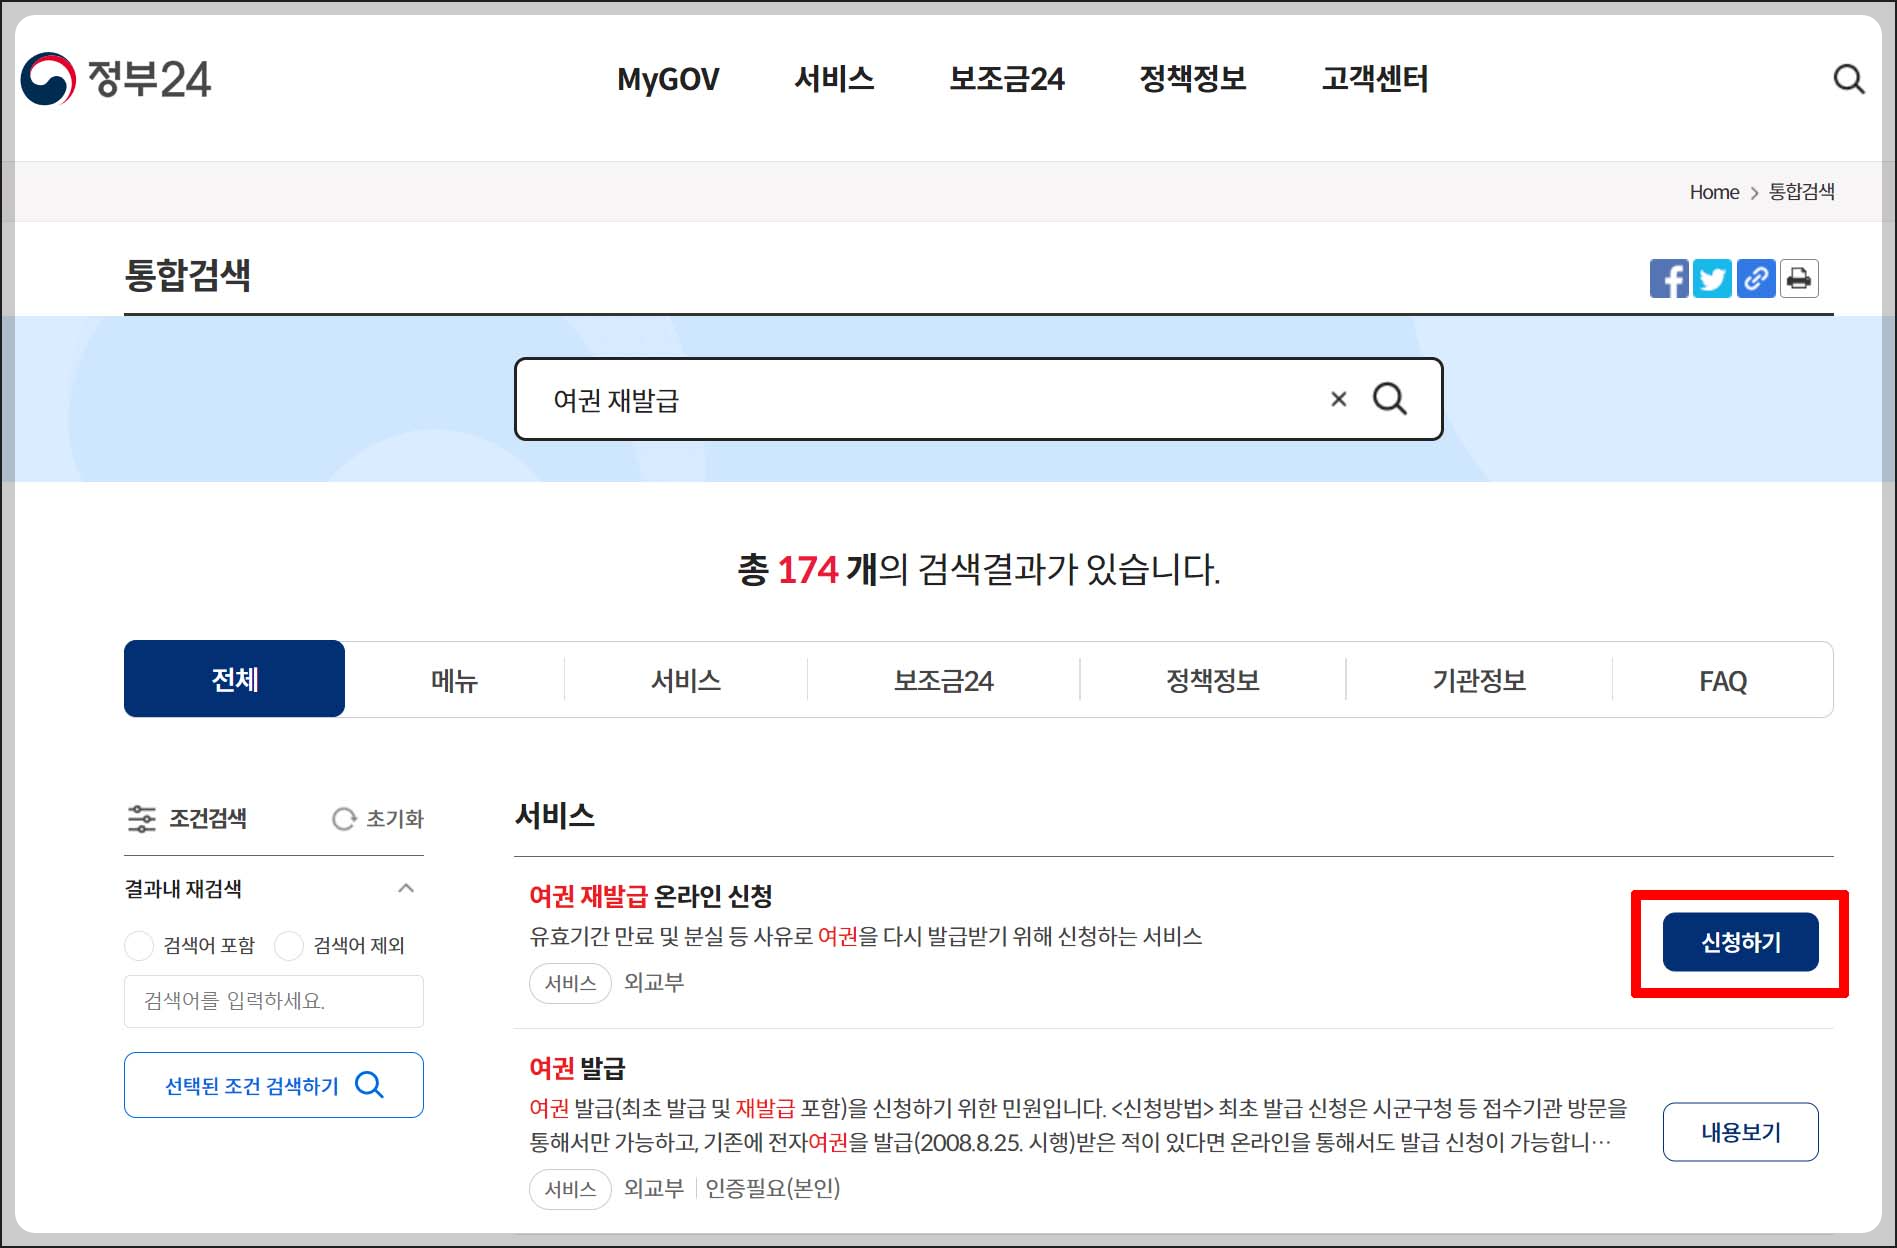Image resolution: width=1897 pixels, height=1248 pixels.
Task: Print the page using the printer icon
Action: (1799, 279)
